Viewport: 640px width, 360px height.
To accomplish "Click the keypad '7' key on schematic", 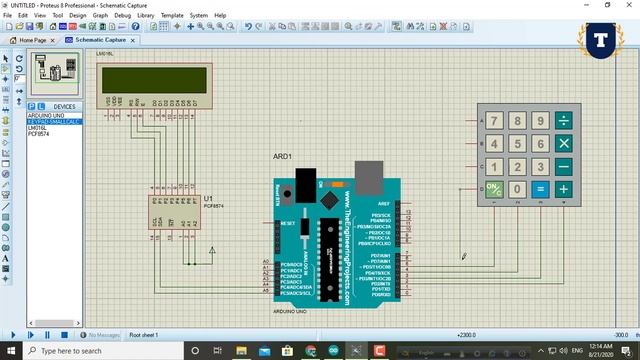I will point(494,121).
